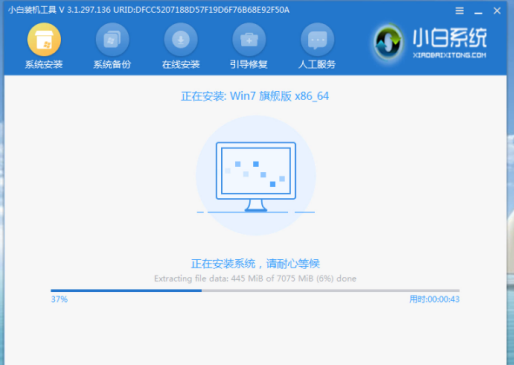This screenshot has width=514, height=365.
Task: Select the 在线安装 online install icon
Action: coord(181,40)
